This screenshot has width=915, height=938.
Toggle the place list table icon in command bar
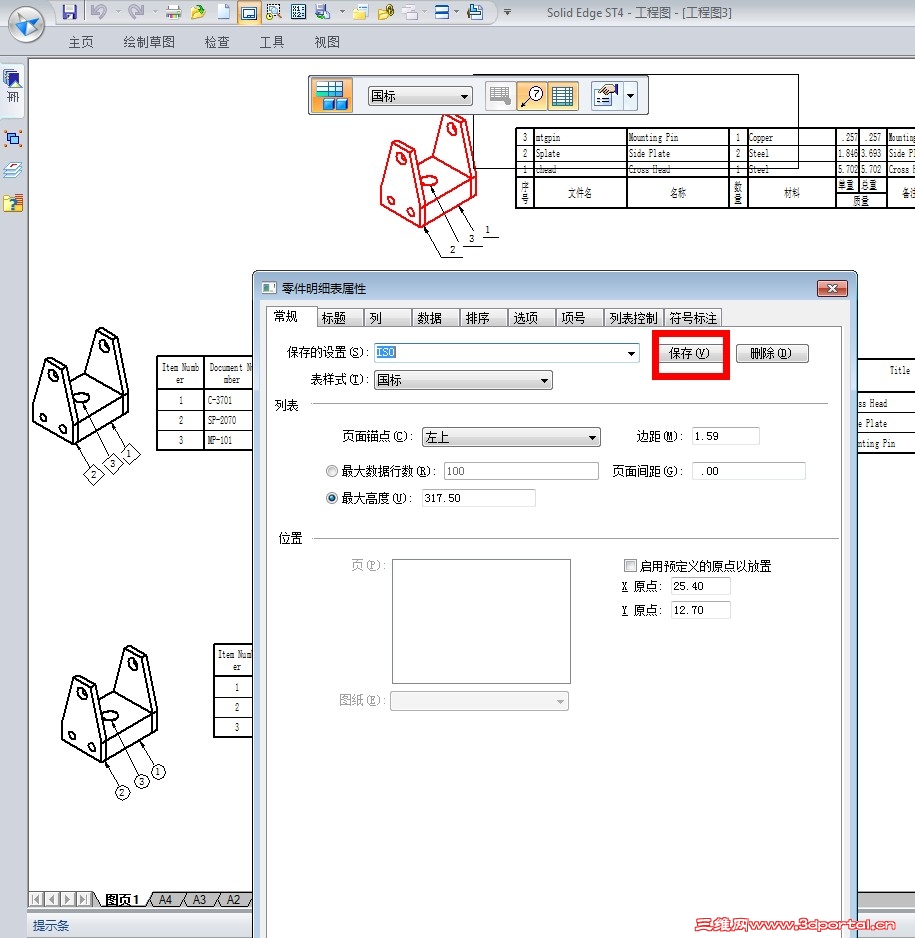(x=563, y=96)
